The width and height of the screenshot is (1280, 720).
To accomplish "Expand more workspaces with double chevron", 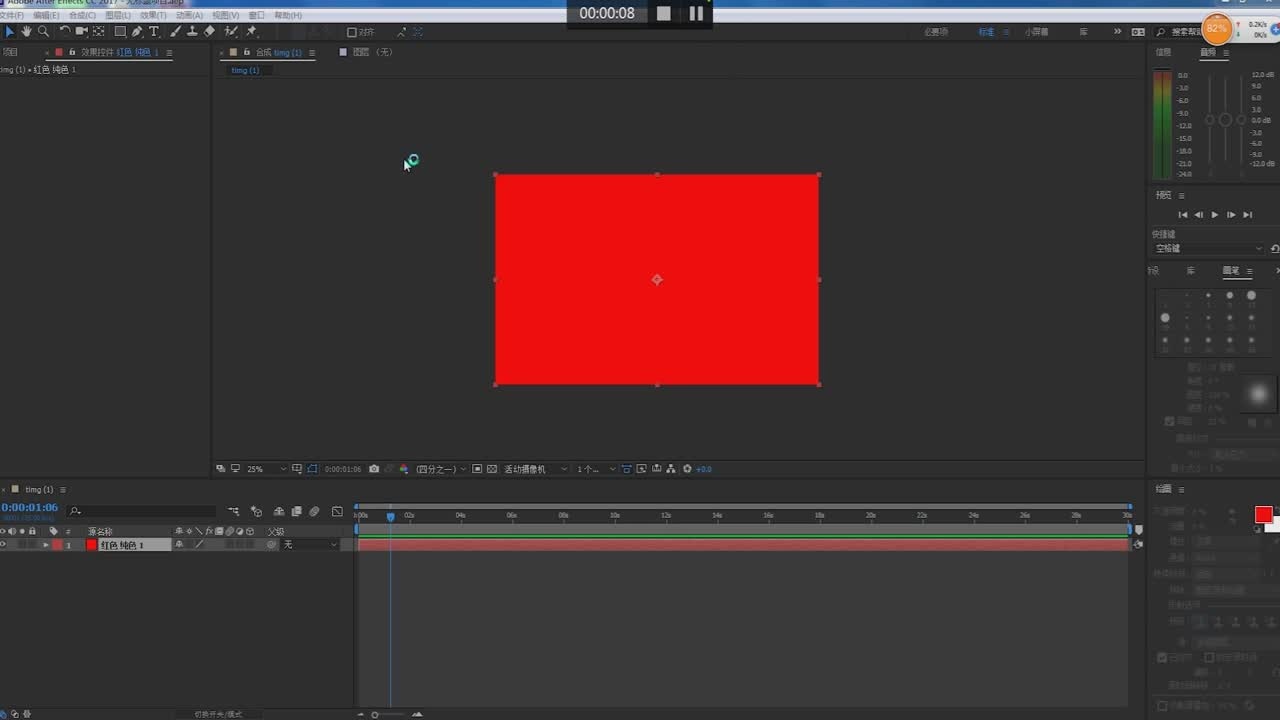I will click(1117, 32).
